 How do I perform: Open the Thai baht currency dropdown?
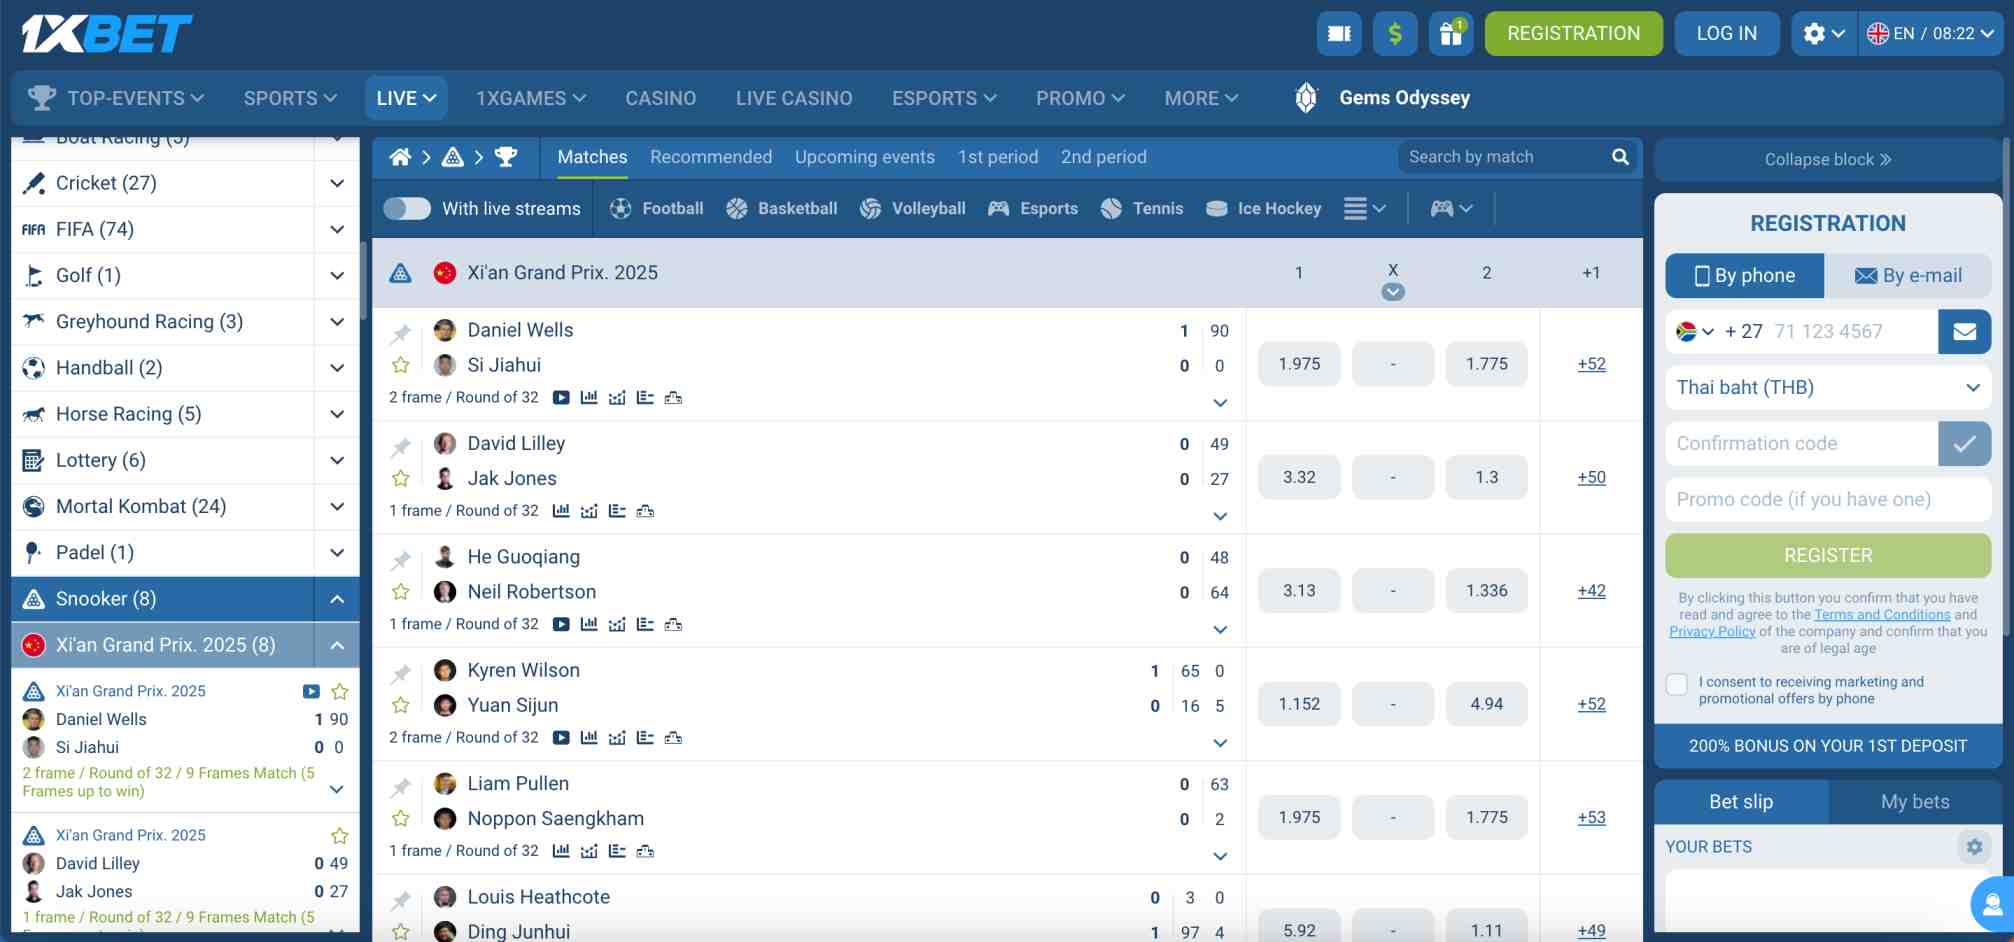coord(1827,388)
